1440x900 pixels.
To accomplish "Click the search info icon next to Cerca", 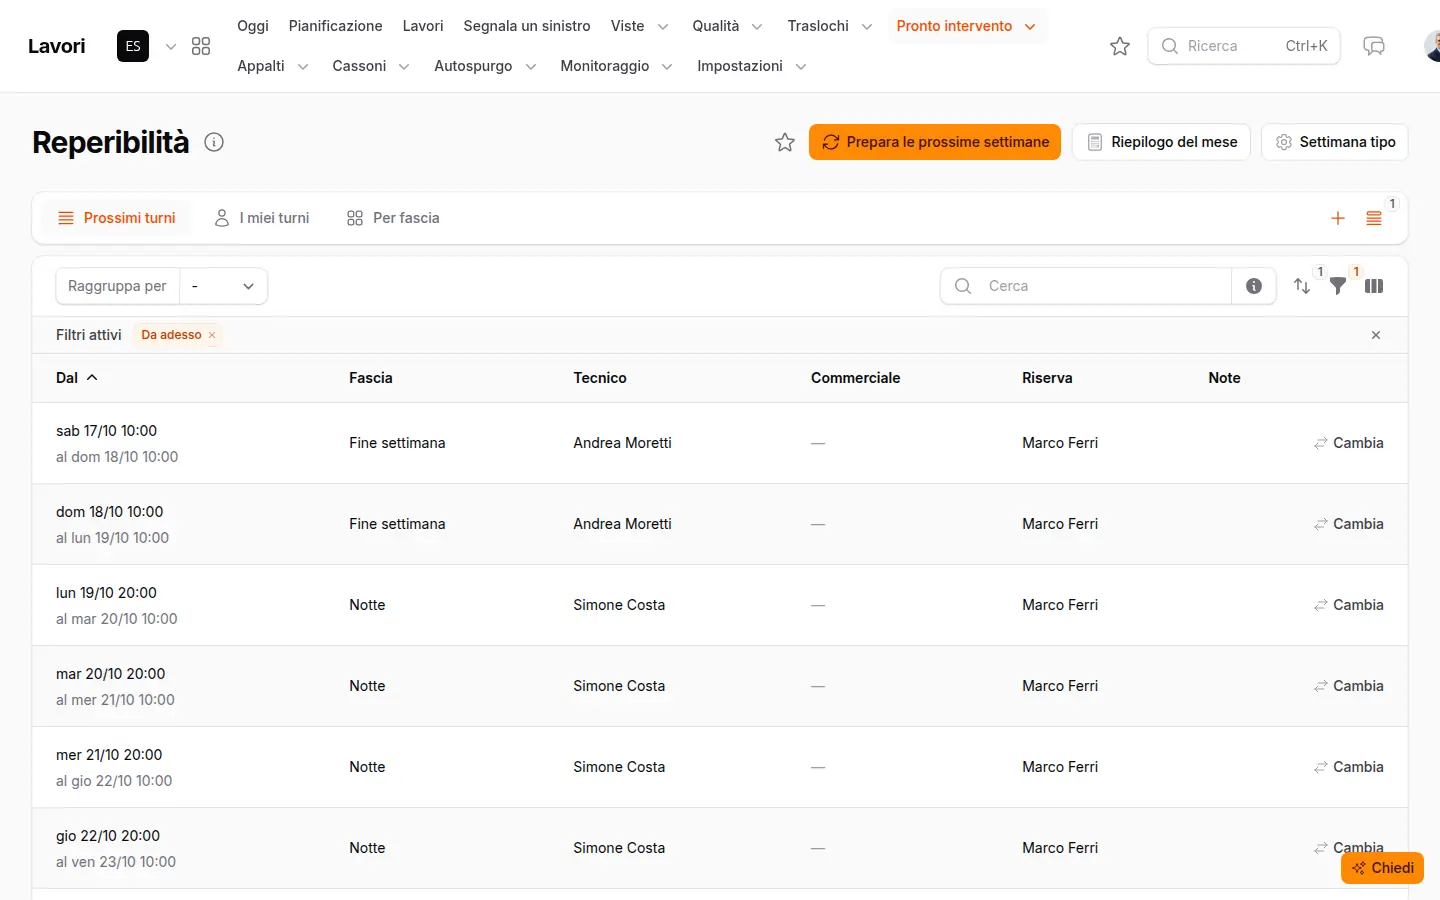I will pos(1254,286).
